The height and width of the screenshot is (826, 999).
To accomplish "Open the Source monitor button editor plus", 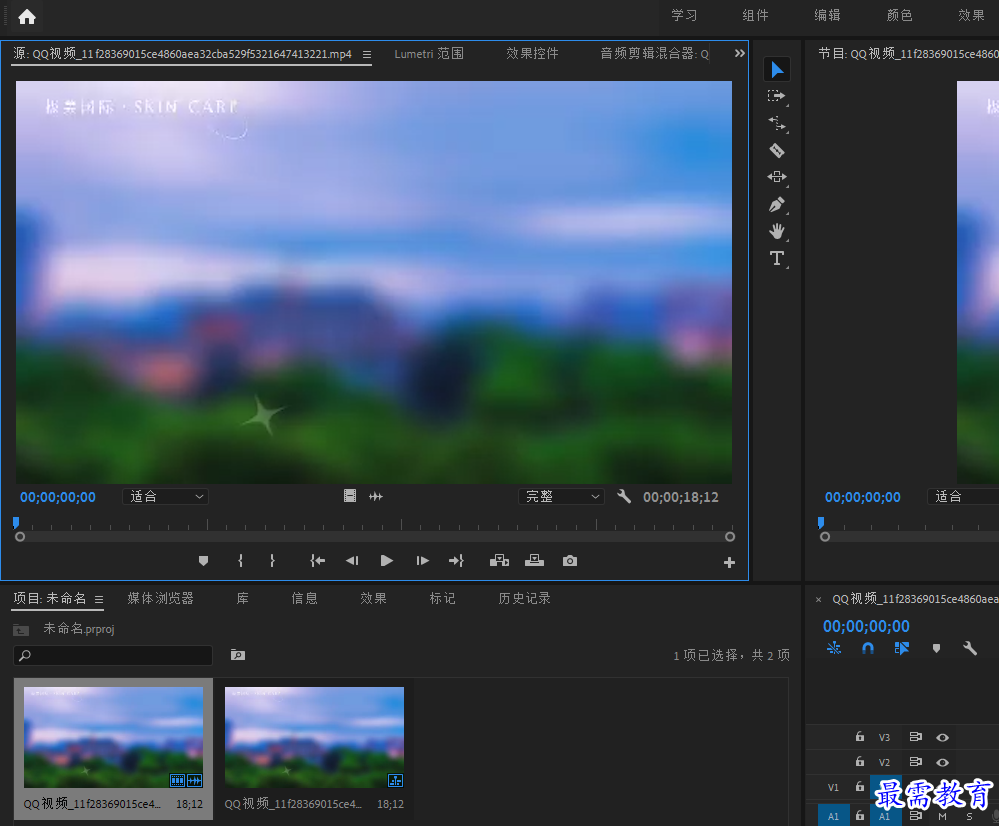I will (729, 563).
